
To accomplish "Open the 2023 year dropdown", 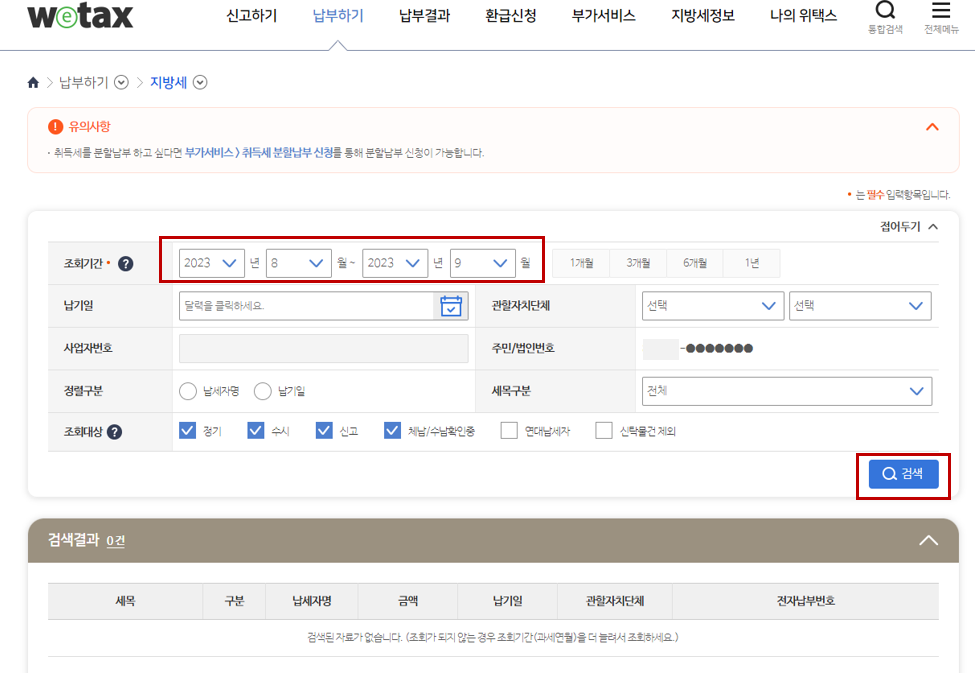I will [210, 263].
